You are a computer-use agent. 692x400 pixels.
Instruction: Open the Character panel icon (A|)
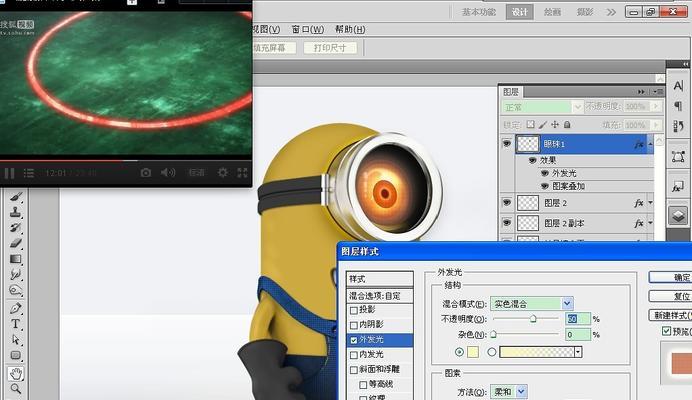(x=678, y=86)
